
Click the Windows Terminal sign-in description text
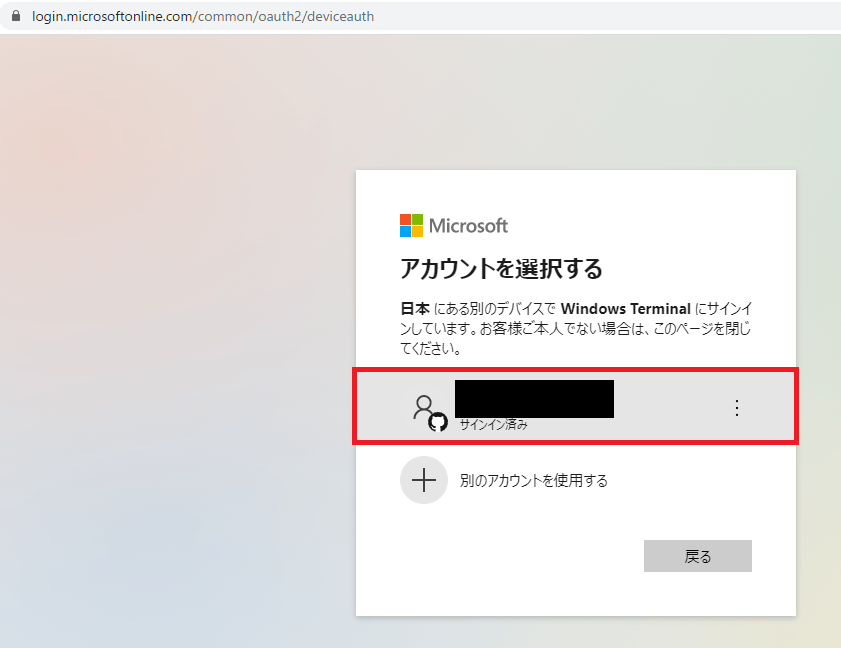[576, 328]
